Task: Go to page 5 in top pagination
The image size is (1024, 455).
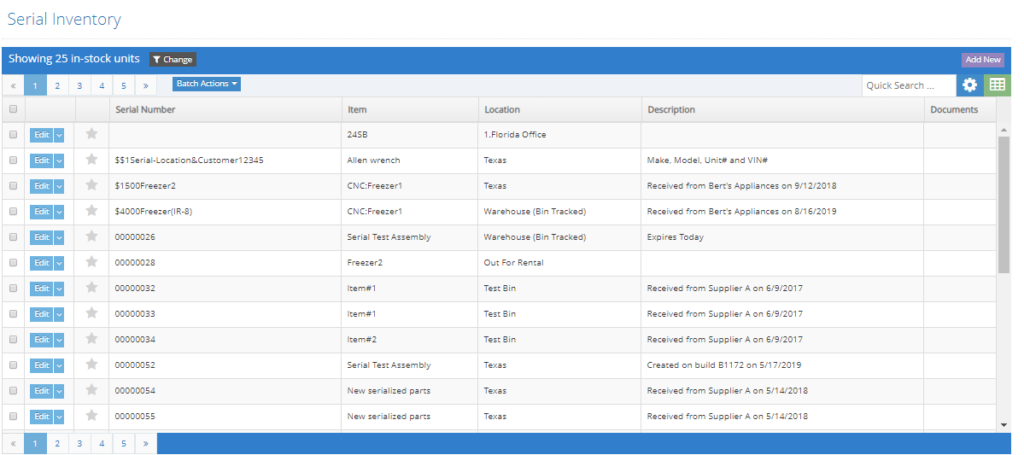Action: [x=123, y=86]
